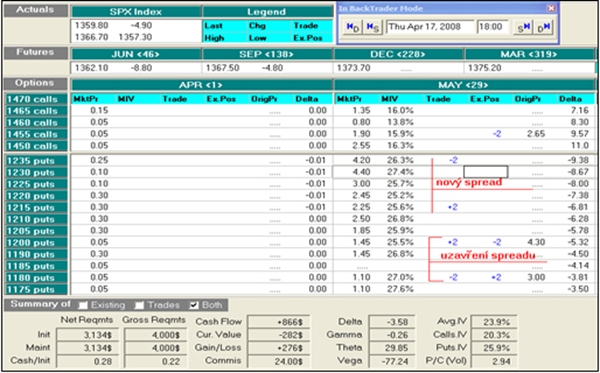Check the Trades summary checkbox

tap(139, 305)
